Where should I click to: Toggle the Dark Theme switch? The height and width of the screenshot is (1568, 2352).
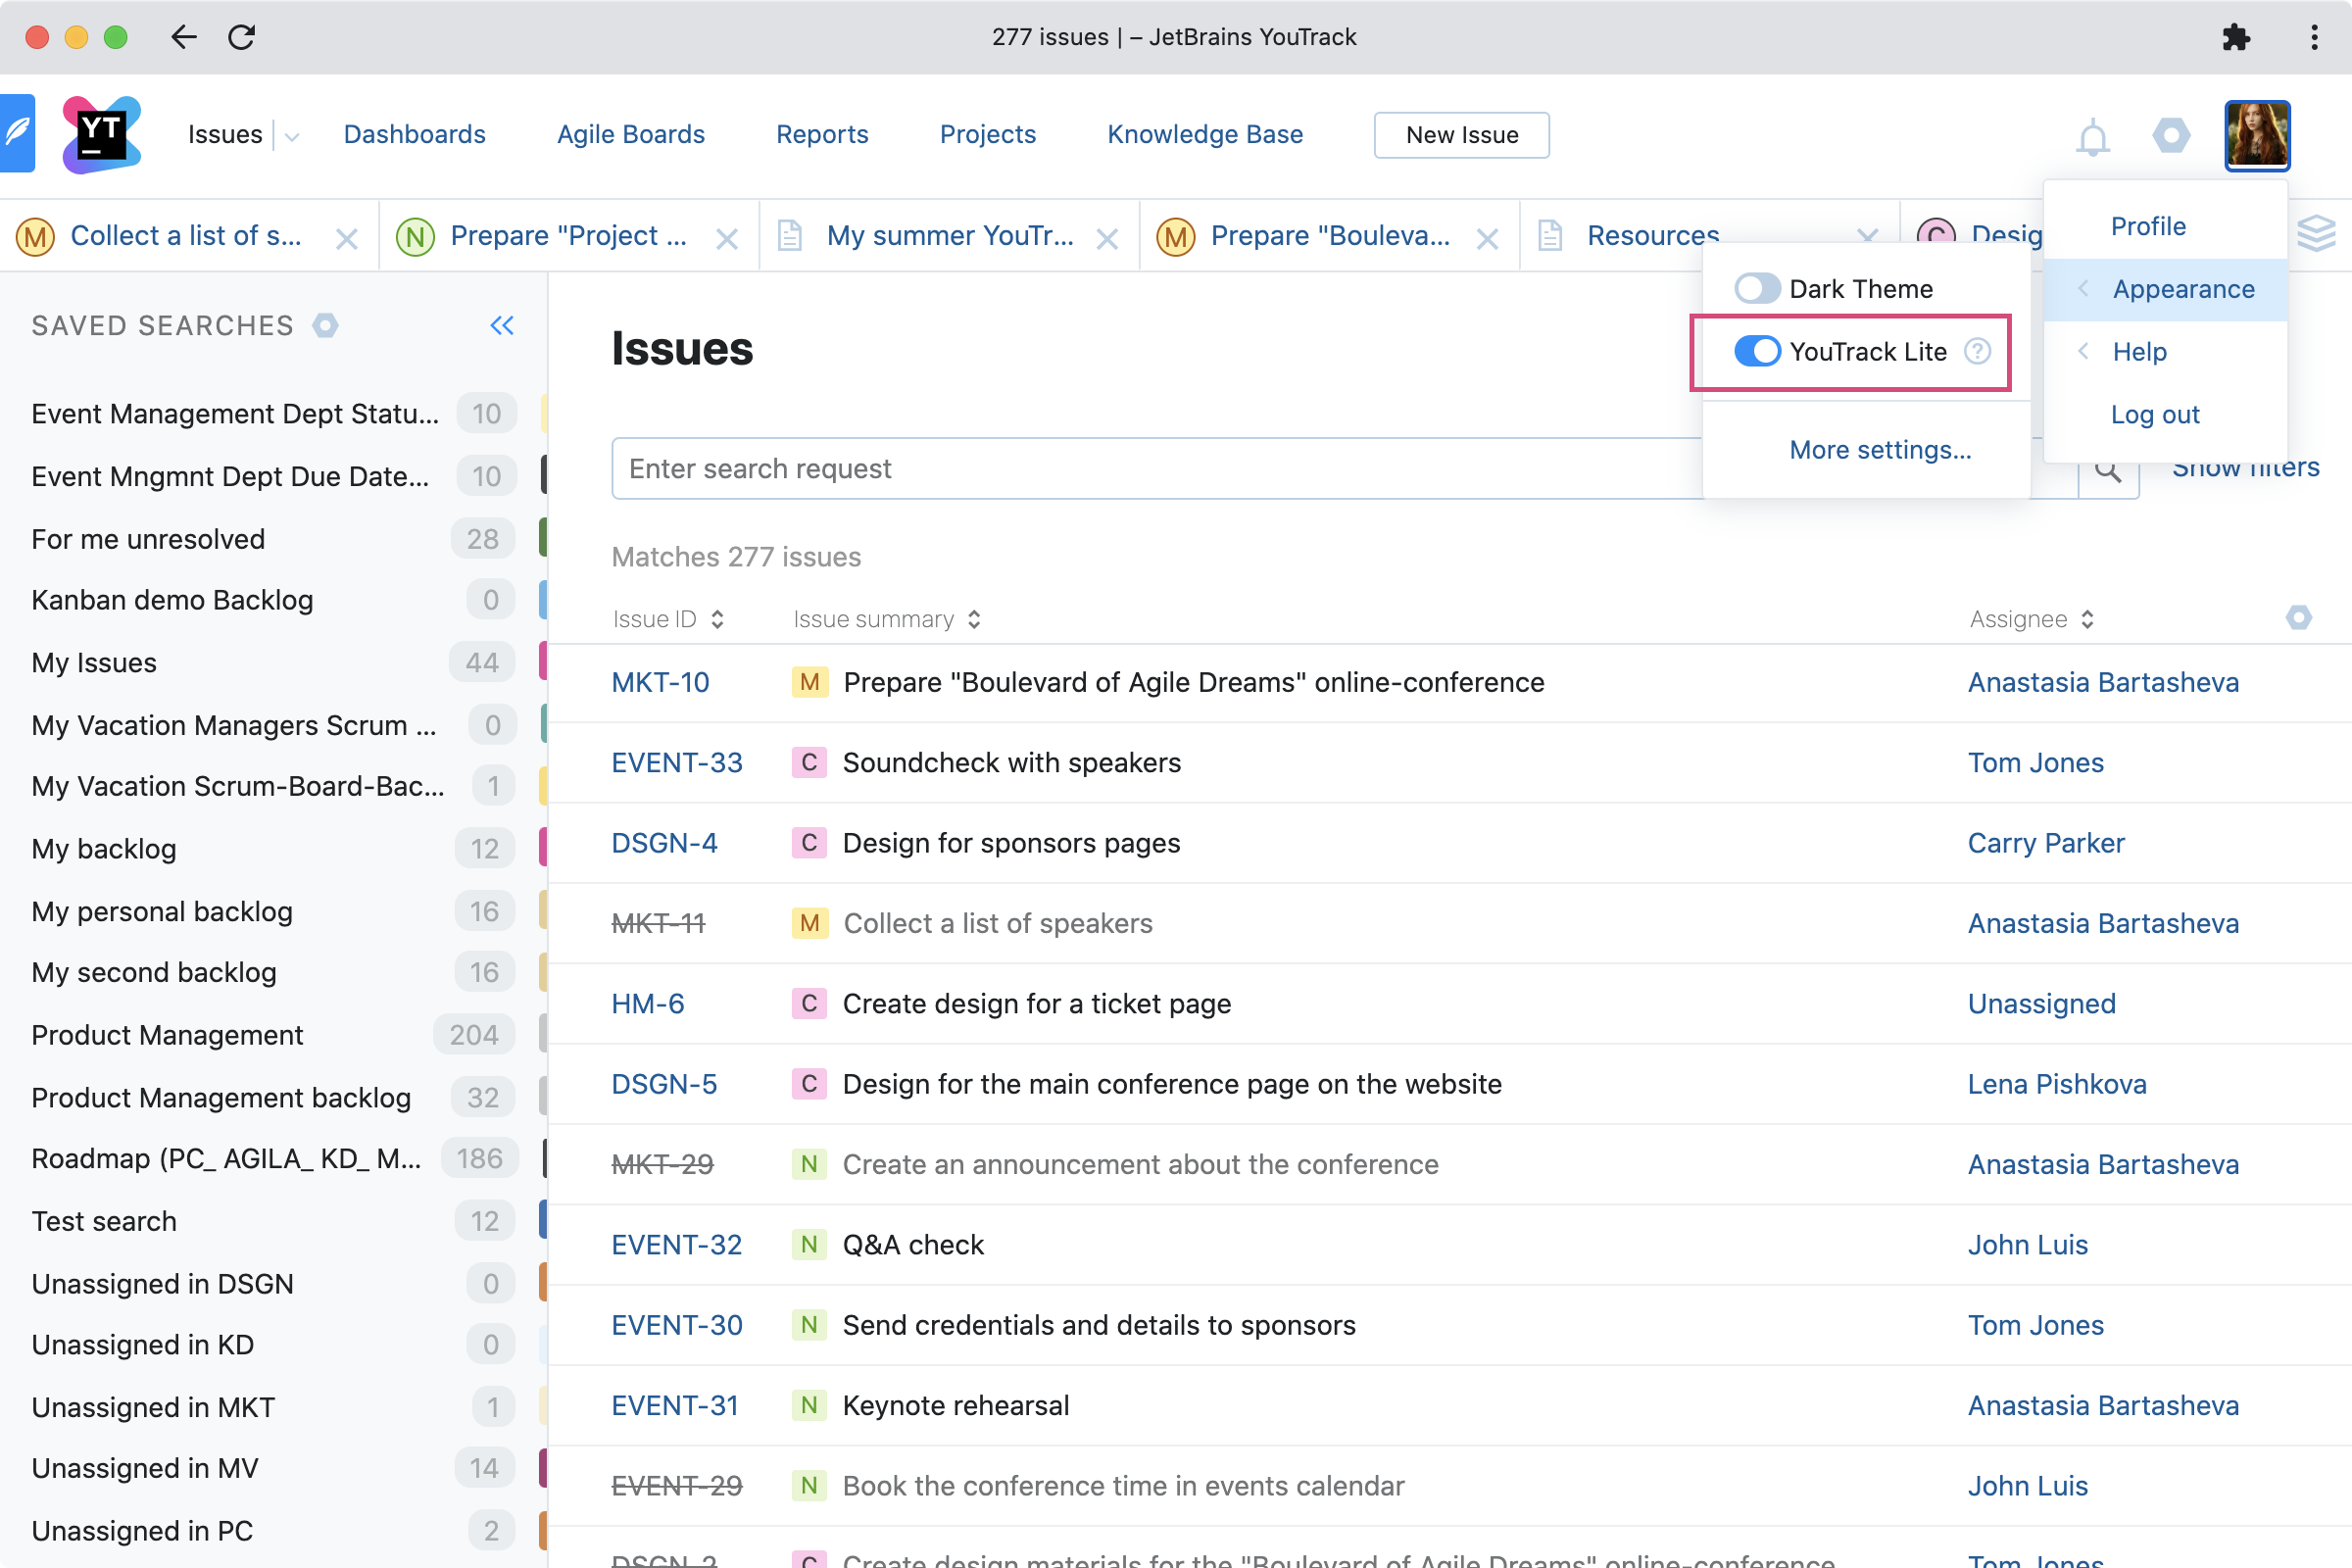click(1756, 288)
